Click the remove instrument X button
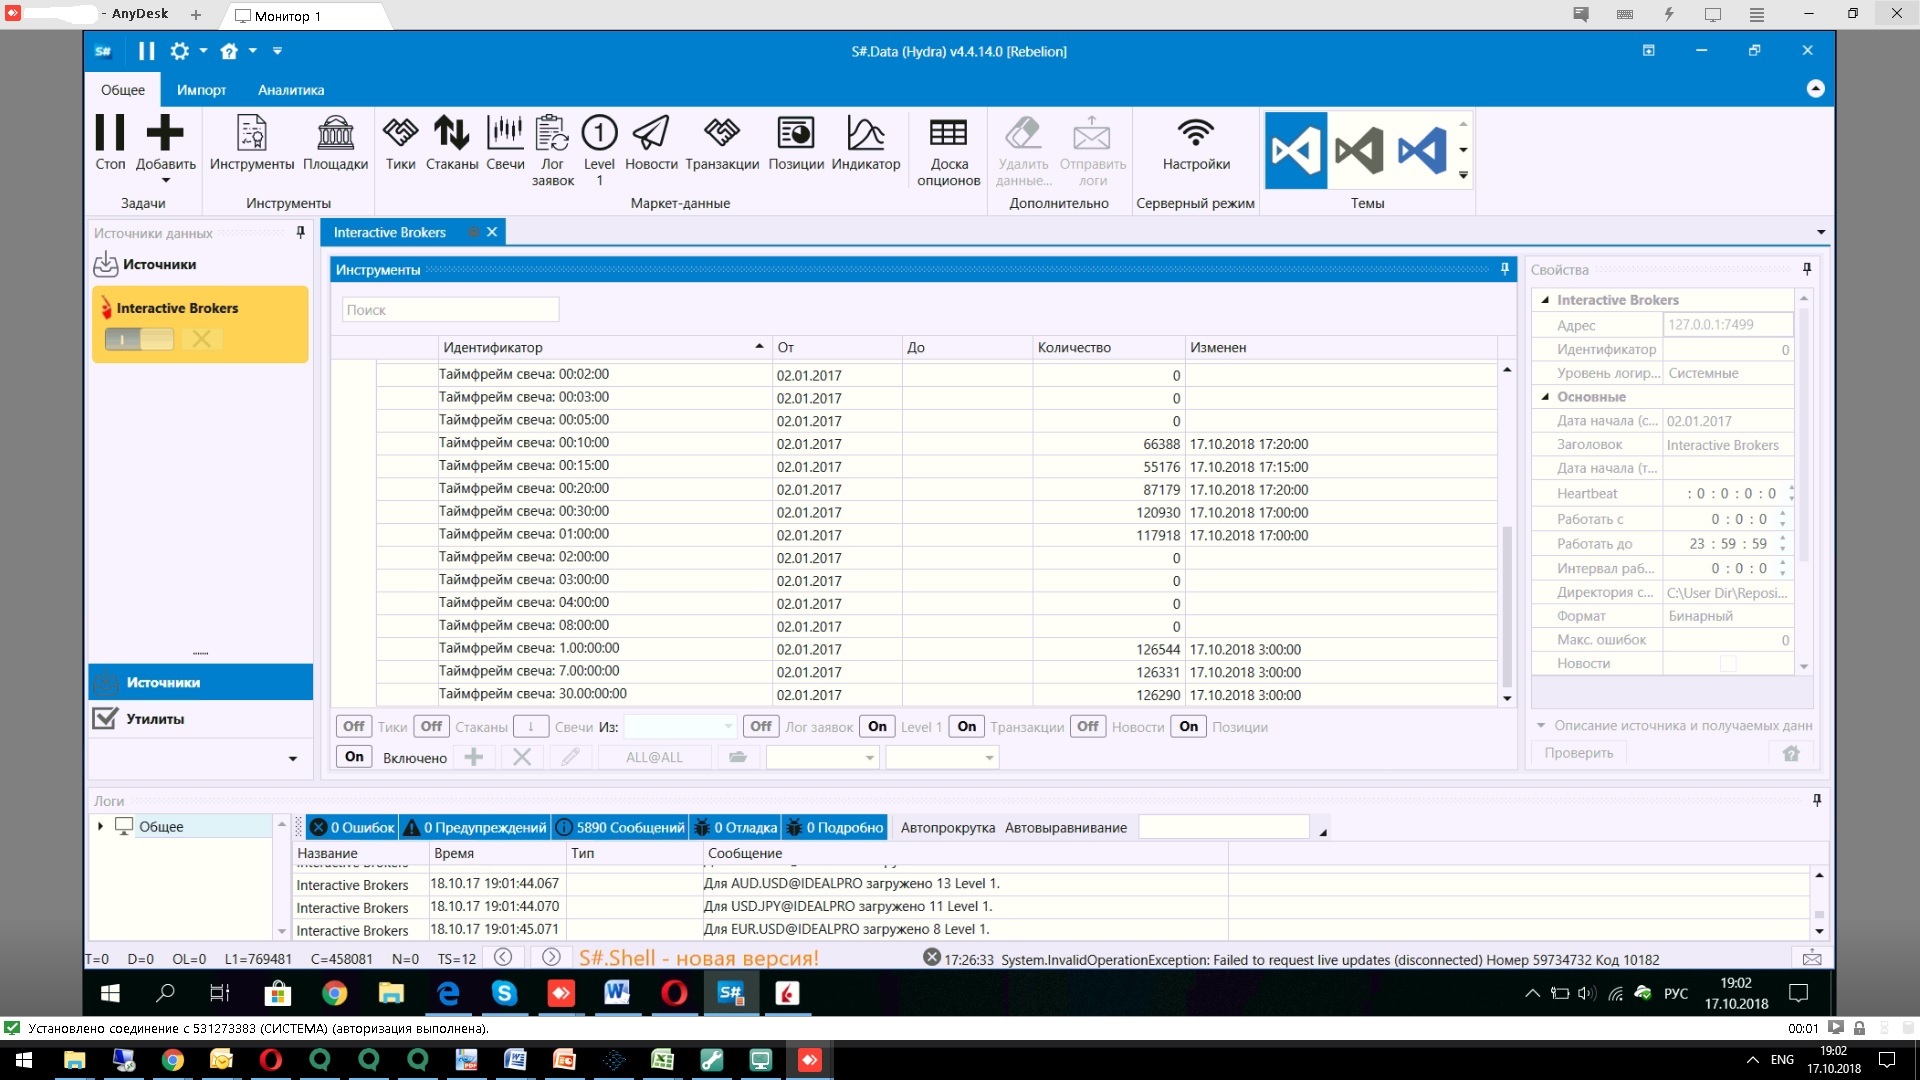Screen dimensions: 1920x1080 pyautogui.click(x=522, y=757)
